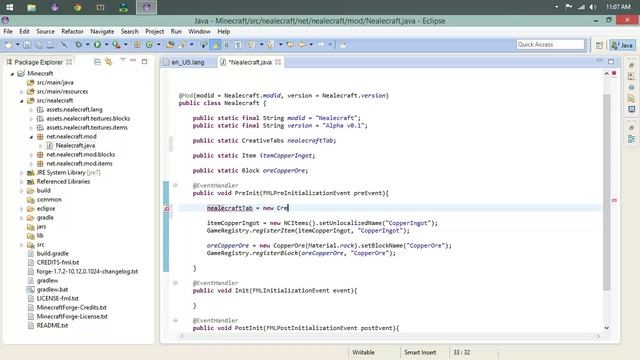The image size is (640, 360).
Task: Toggle Pin Editor button
Action: [343, 45]
